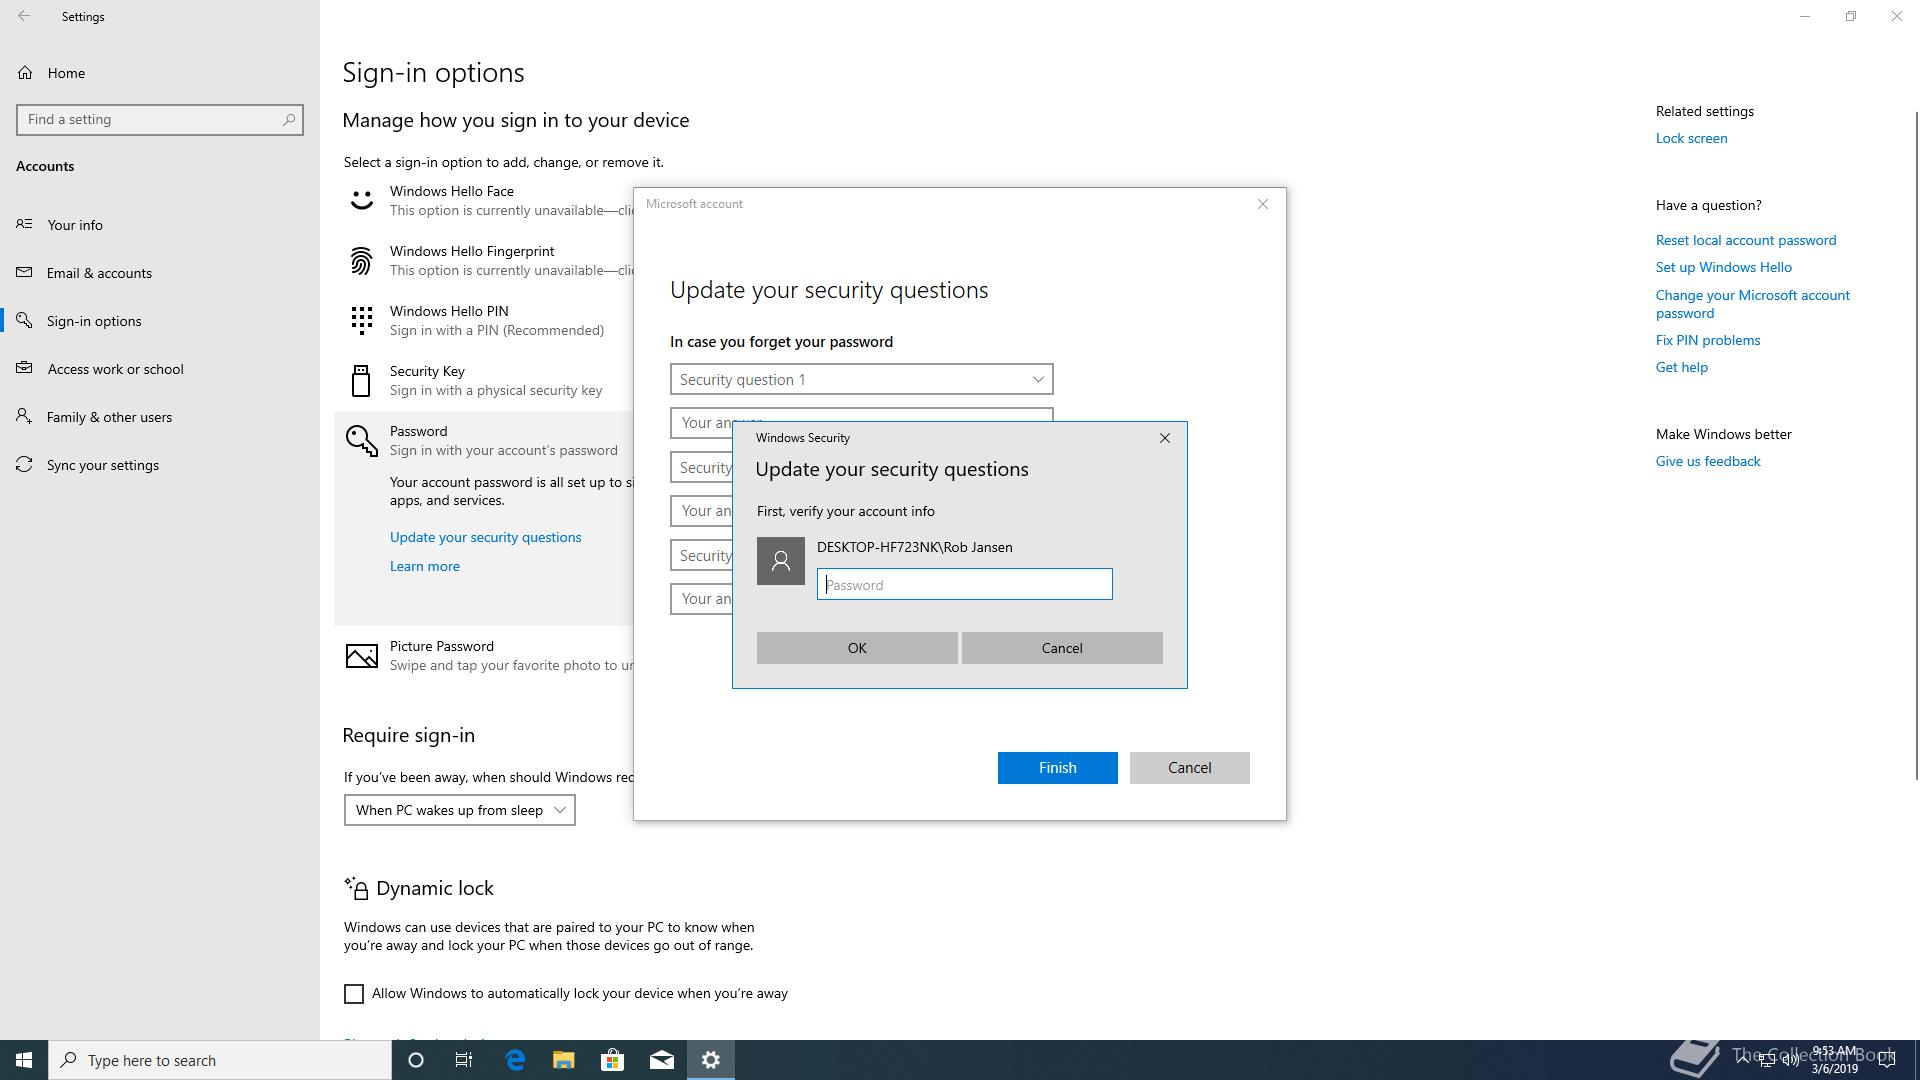Click the Family & other users icon
Viewport: 1920px width, 1080px height.
pyautogui.click(x=24, y=416)
